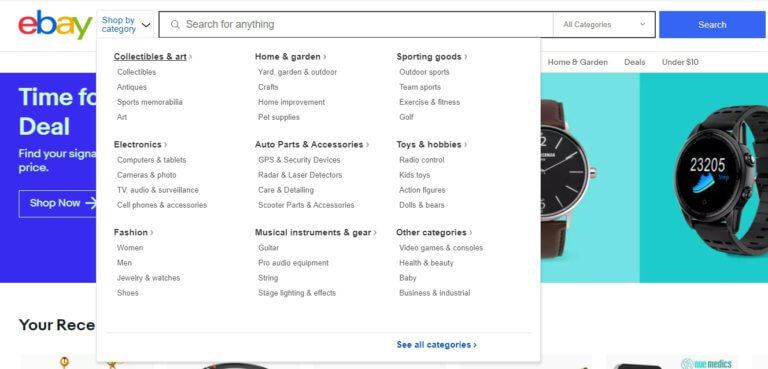Open the String instruments link
The height and width of the screenshot is (369, 768).
268,278
